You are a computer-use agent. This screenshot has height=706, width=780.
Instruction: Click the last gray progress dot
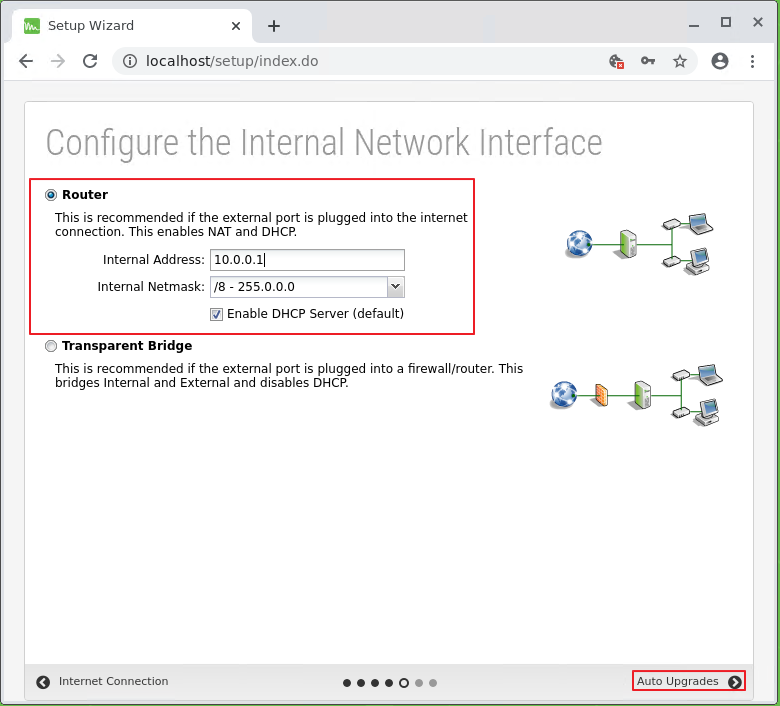[433, 683]
